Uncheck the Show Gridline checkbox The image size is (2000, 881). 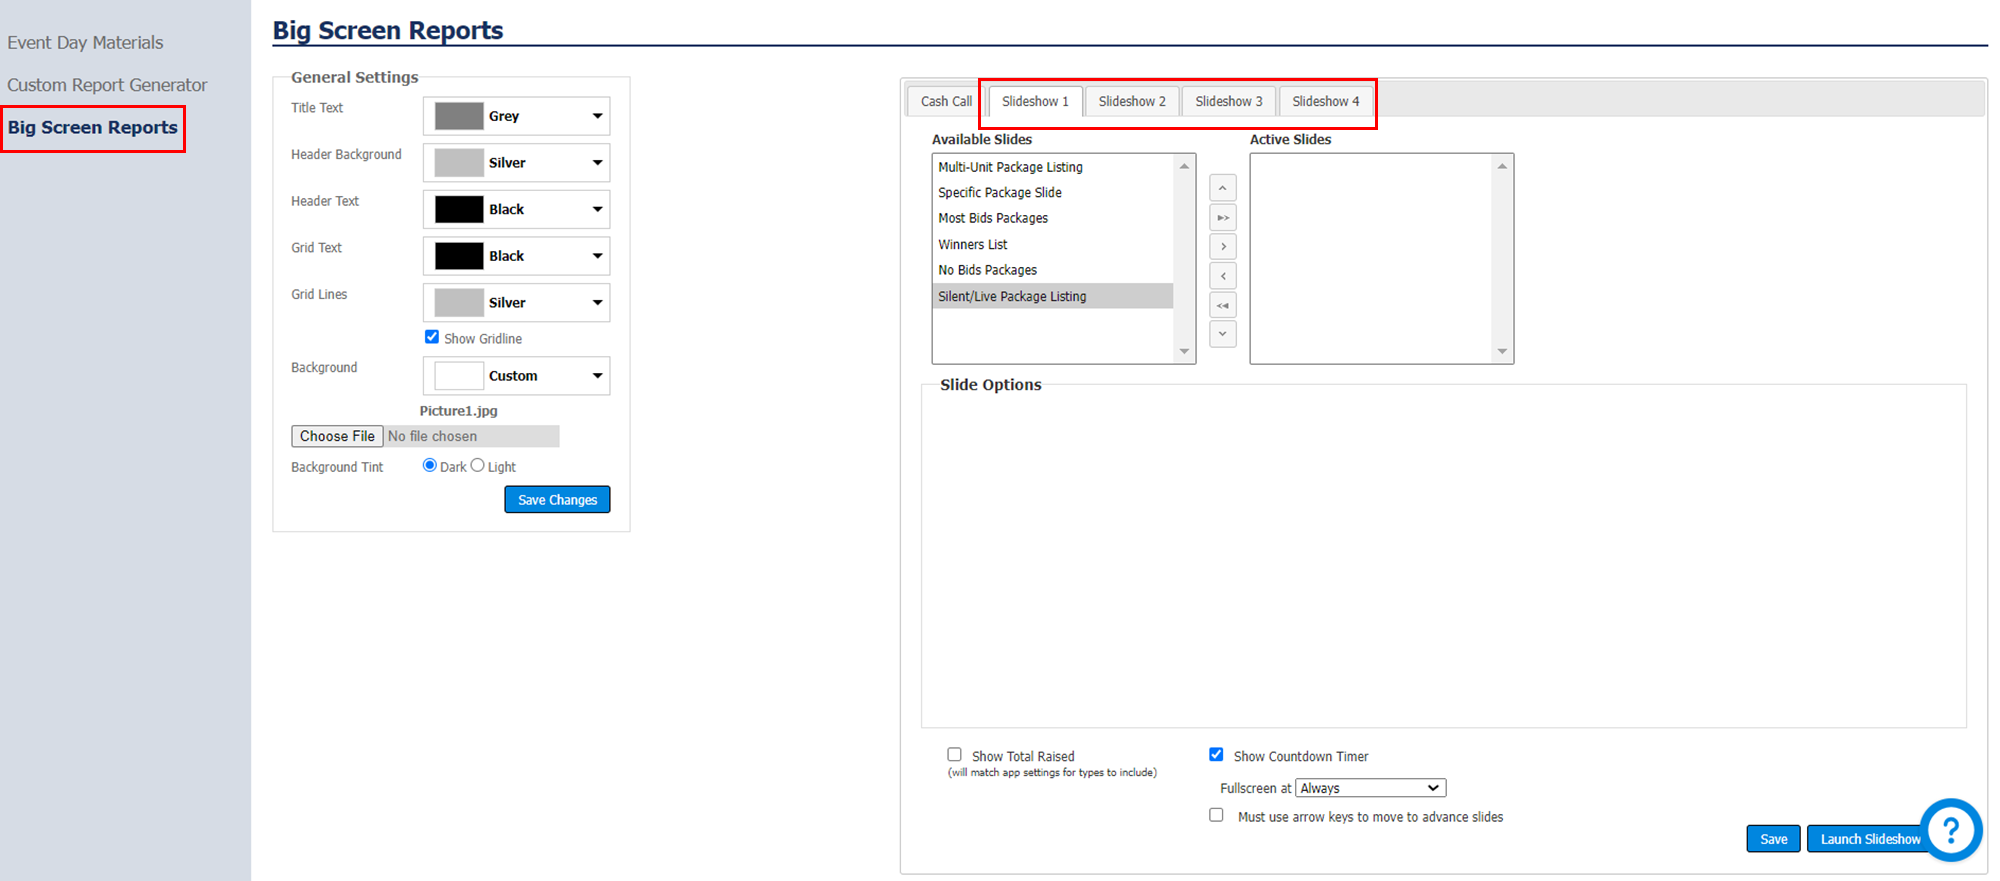coord(432,337)
